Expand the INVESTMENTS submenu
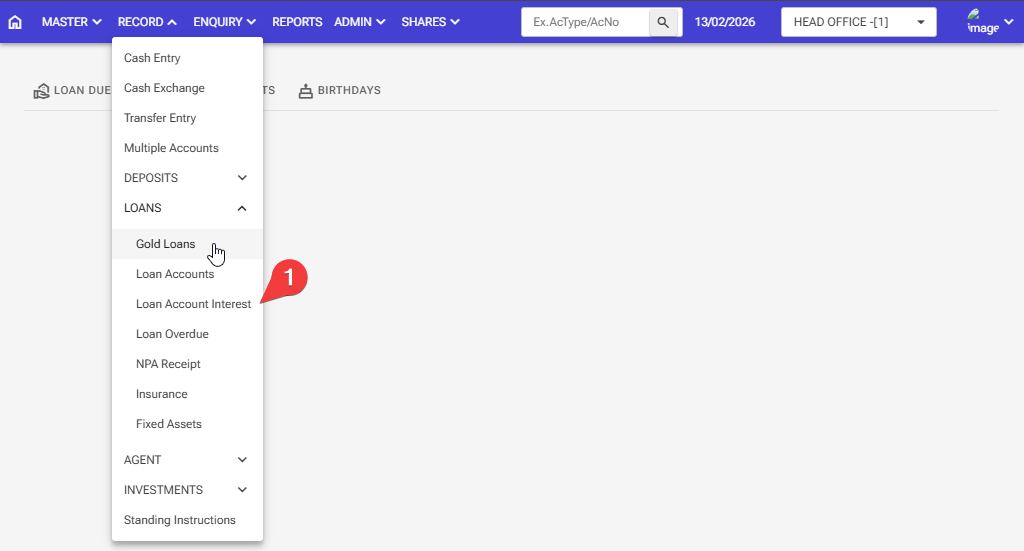This screenshot has height=551, width=1024. click(187, 490)
